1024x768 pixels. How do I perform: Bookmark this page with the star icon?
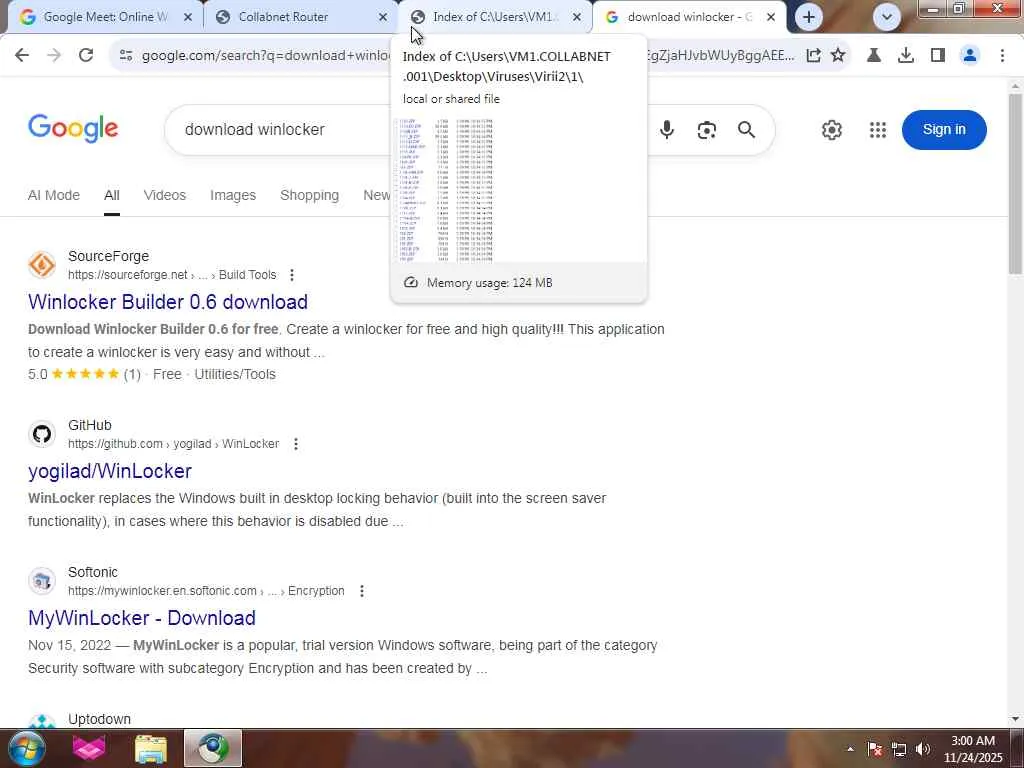click(x=838, y=56)
